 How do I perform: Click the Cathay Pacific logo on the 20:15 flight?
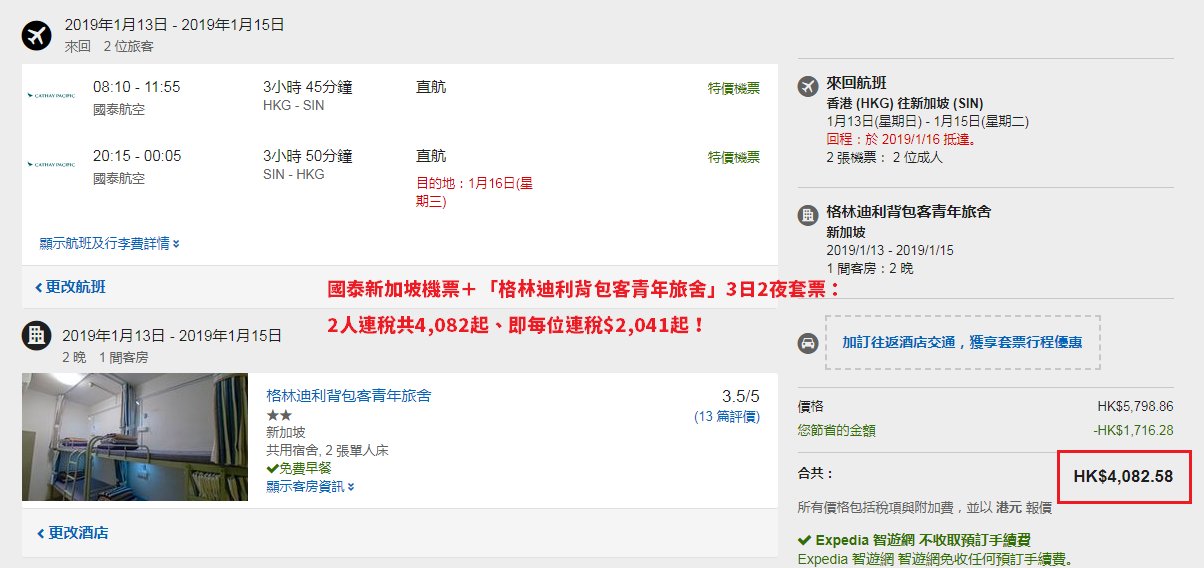tap(51, 164)
